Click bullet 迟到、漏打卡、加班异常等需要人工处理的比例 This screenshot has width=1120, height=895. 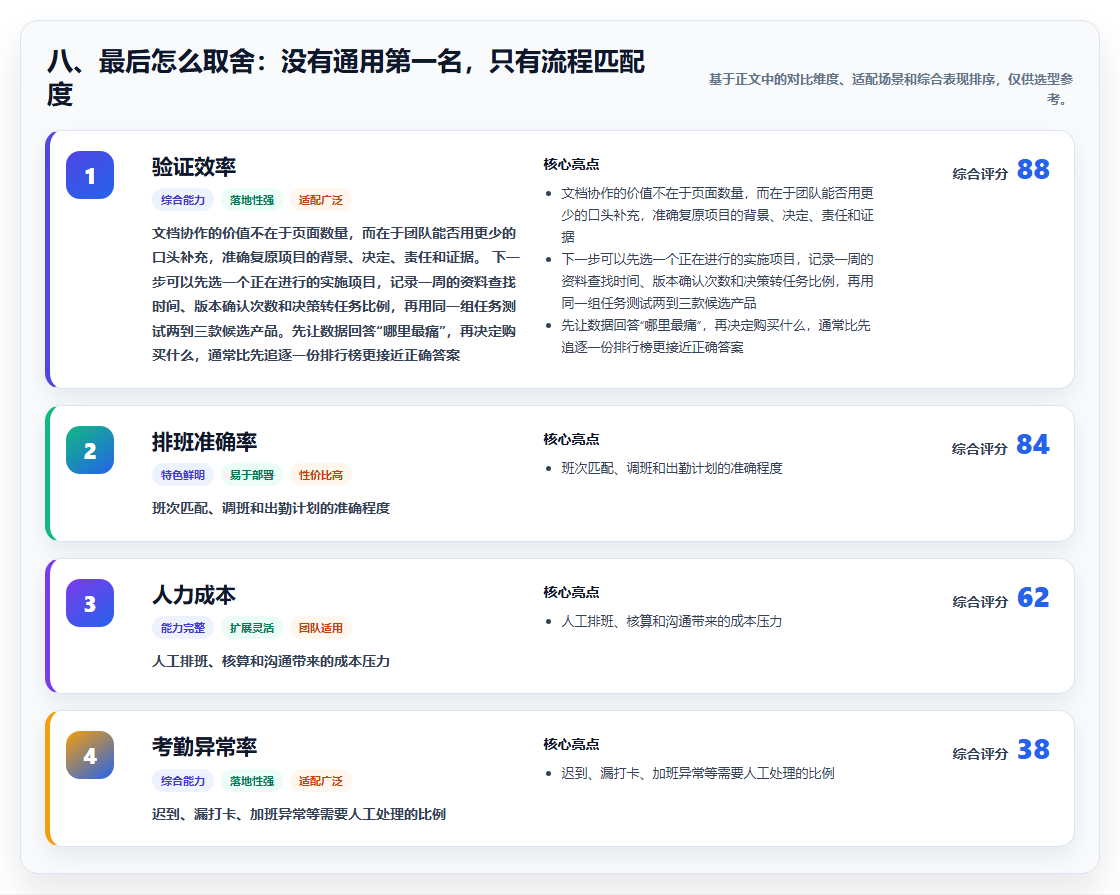(698, 773)
